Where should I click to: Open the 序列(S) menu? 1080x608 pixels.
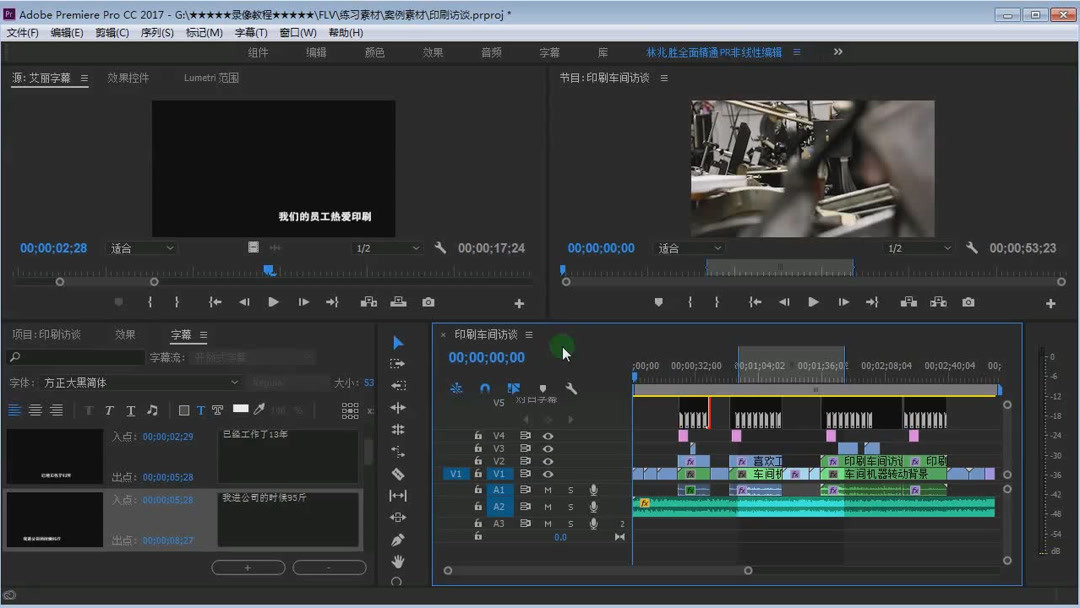pos(157,33)
